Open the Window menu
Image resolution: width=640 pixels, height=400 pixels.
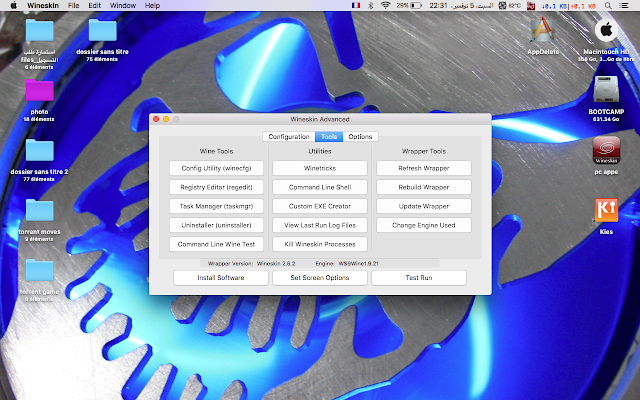(x=123, y=5)
